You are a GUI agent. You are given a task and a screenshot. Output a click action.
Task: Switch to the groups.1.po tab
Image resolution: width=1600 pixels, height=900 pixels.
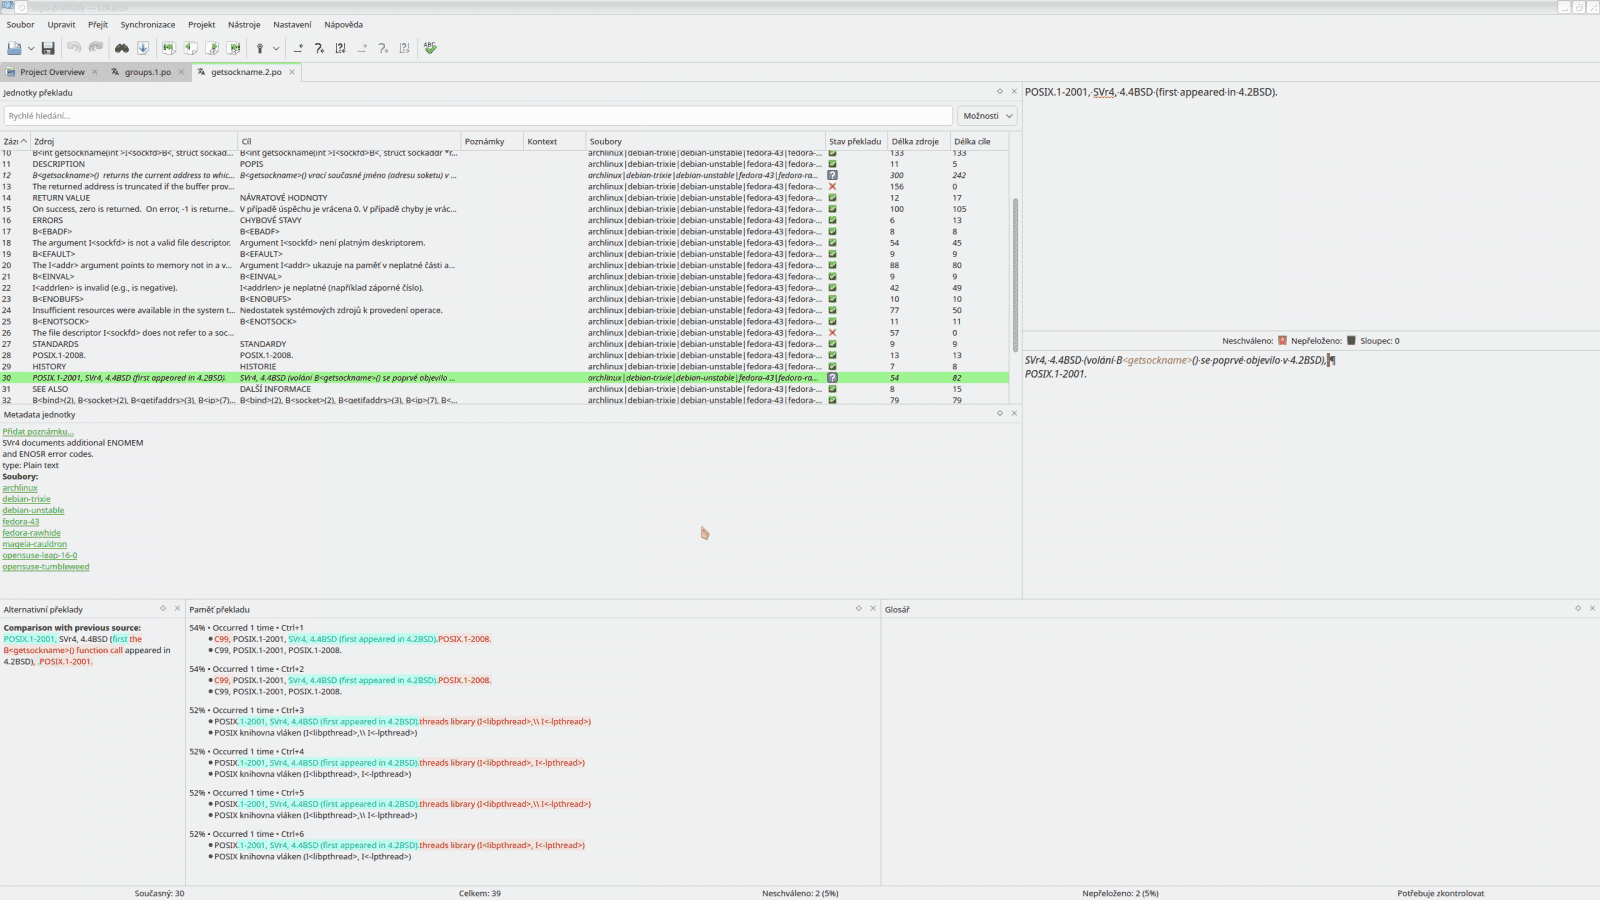pos(147,72)
